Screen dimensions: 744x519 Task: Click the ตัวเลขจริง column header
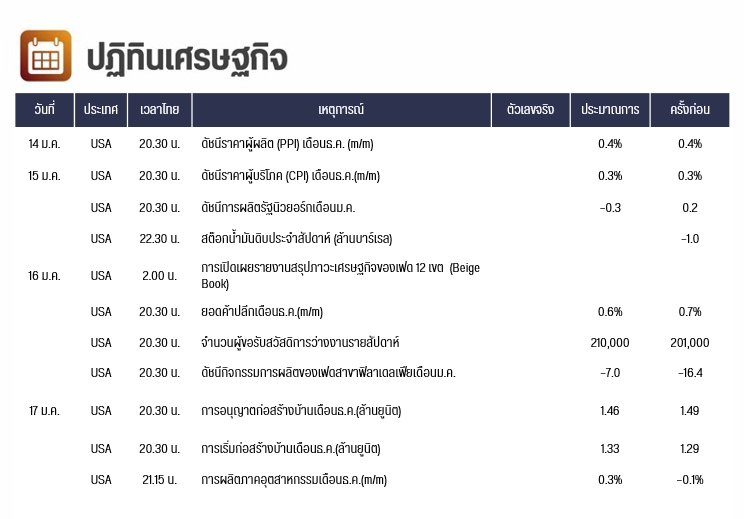(x=530, y=110)
